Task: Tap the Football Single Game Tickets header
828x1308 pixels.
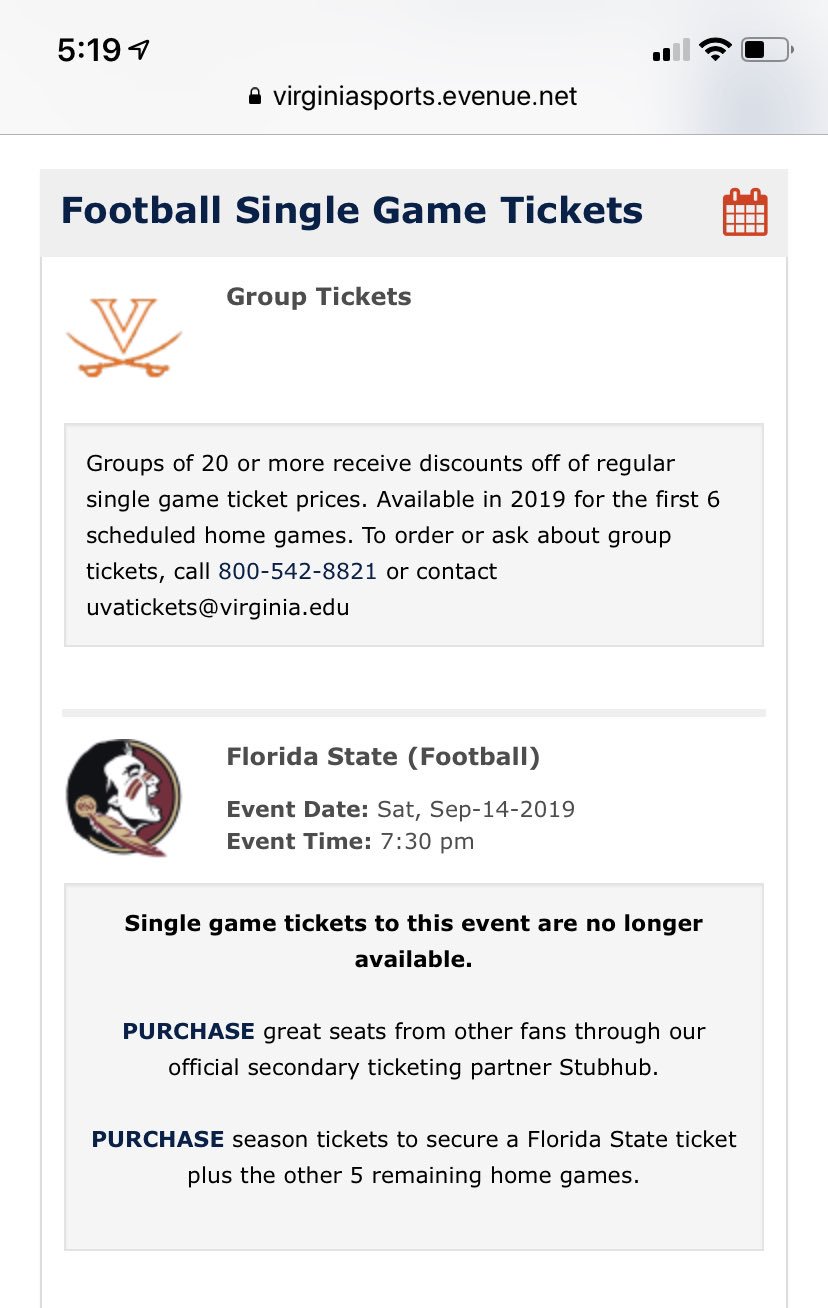Action: click(x=352, y=211)
